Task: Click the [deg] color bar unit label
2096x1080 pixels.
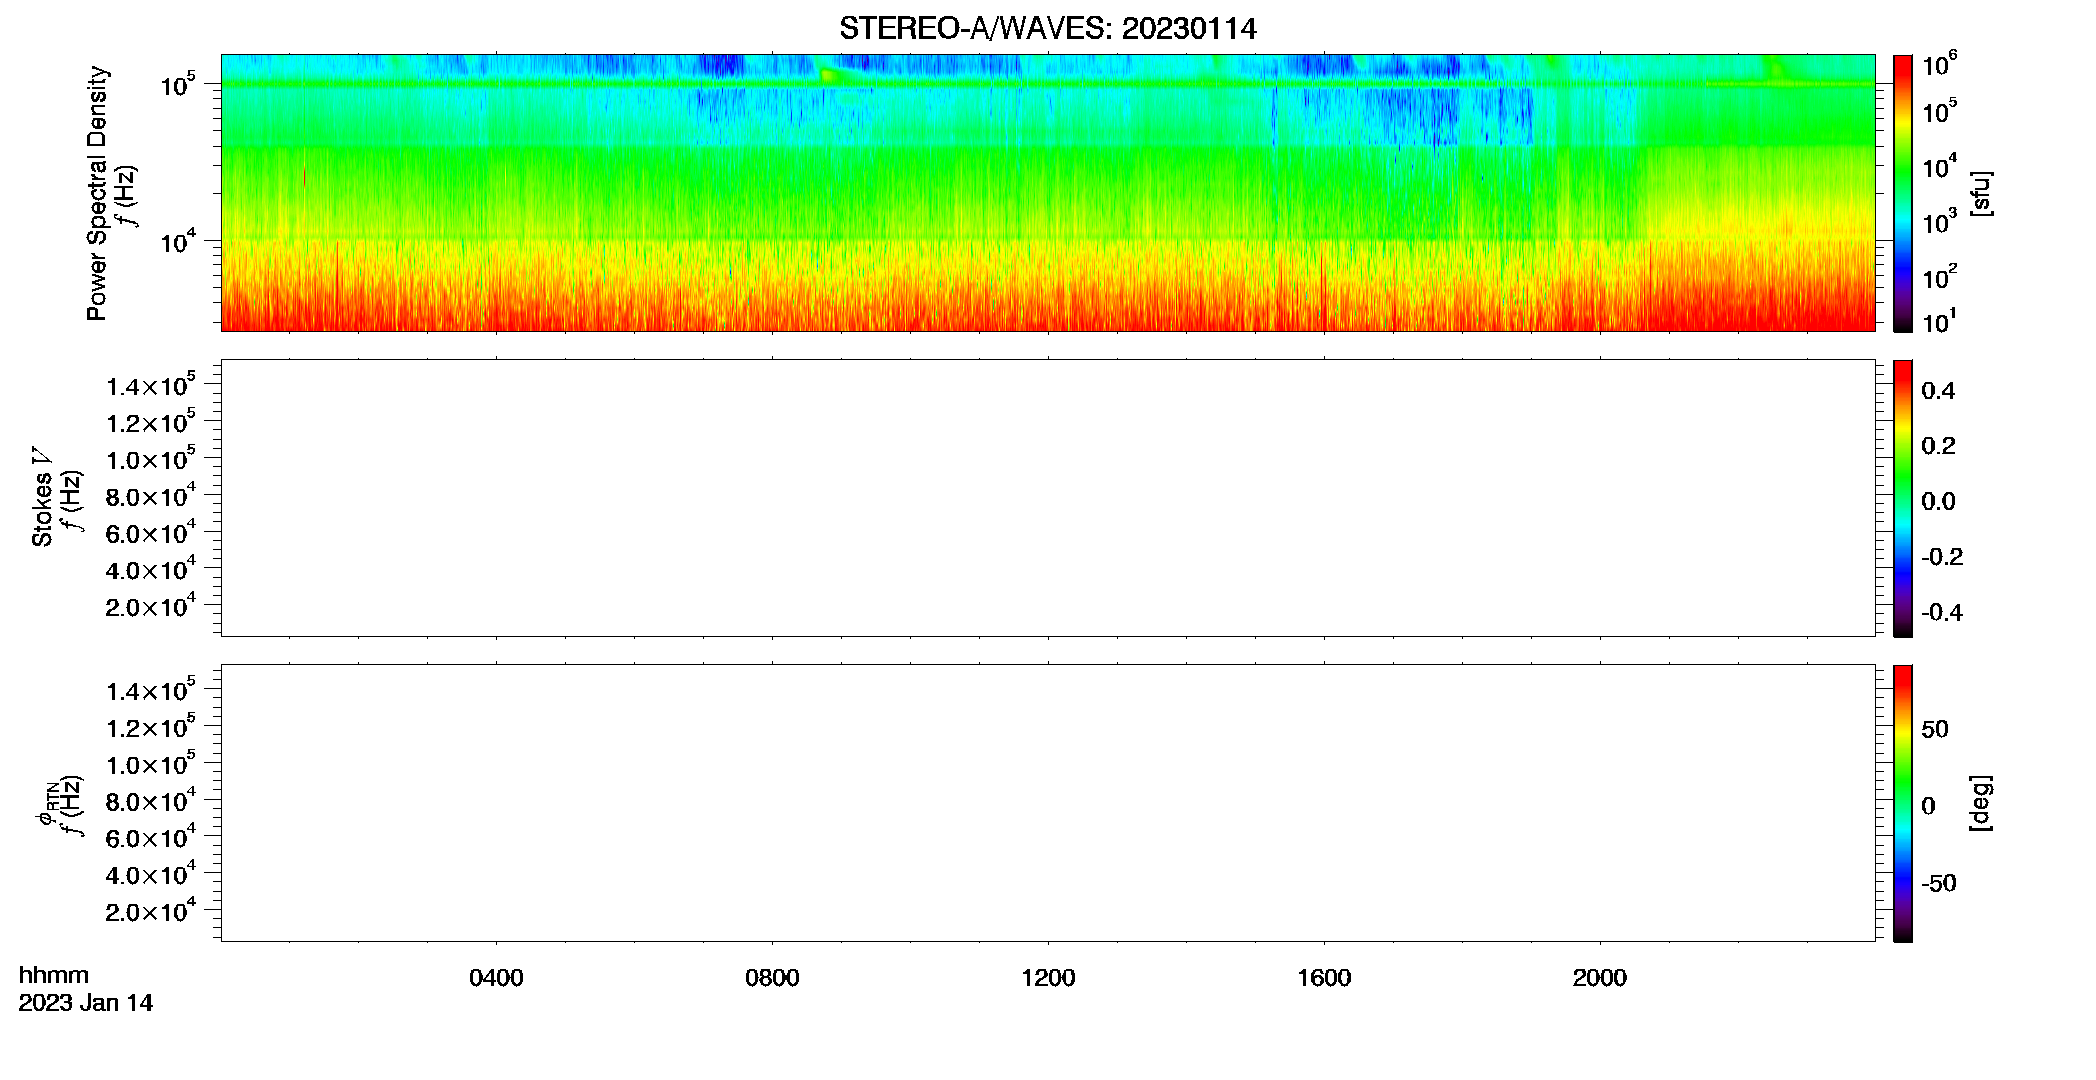Action: (x=1980, y=803)
